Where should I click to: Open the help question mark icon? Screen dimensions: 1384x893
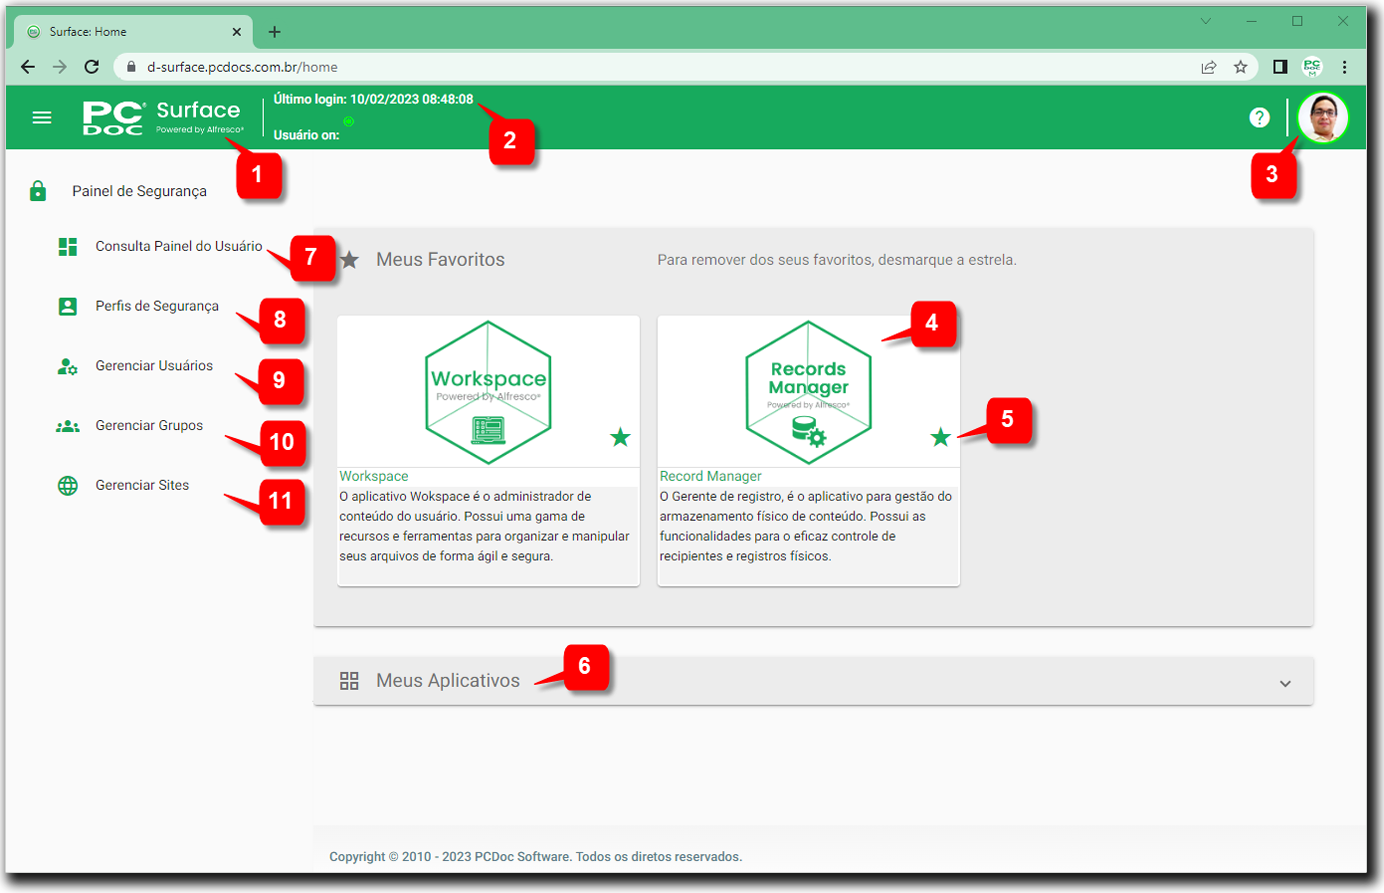[1259, 118]
